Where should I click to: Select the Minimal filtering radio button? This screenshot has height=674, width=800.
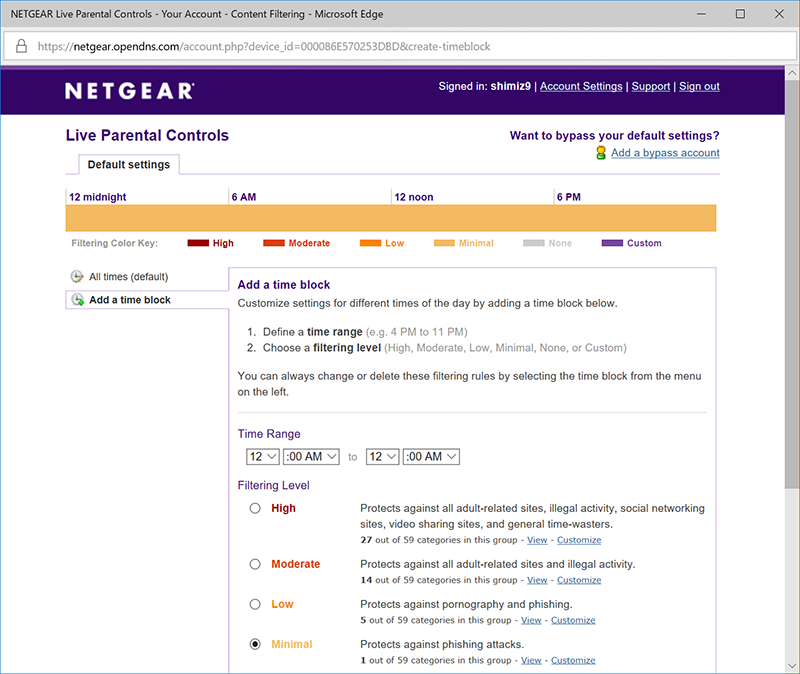[x=255, y=644]
